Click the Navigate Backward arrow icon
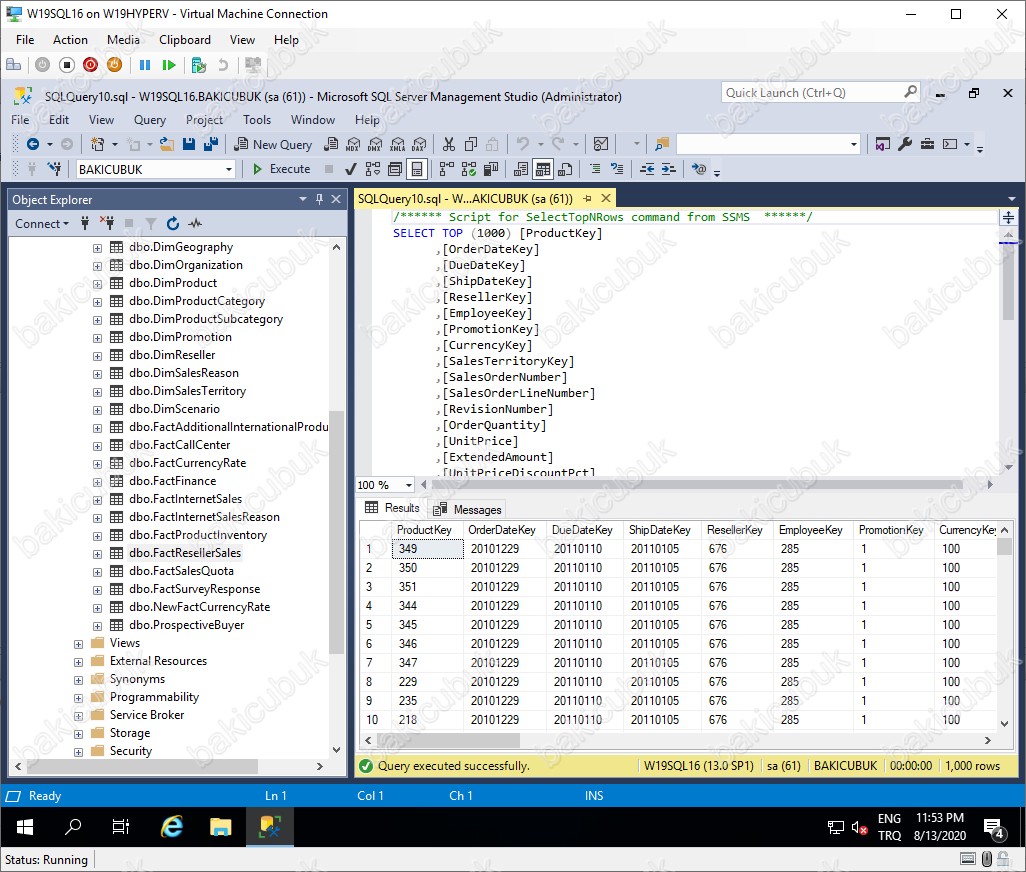Image resolution: width=1026 pixels, height=872 pixels. [33, 145]
